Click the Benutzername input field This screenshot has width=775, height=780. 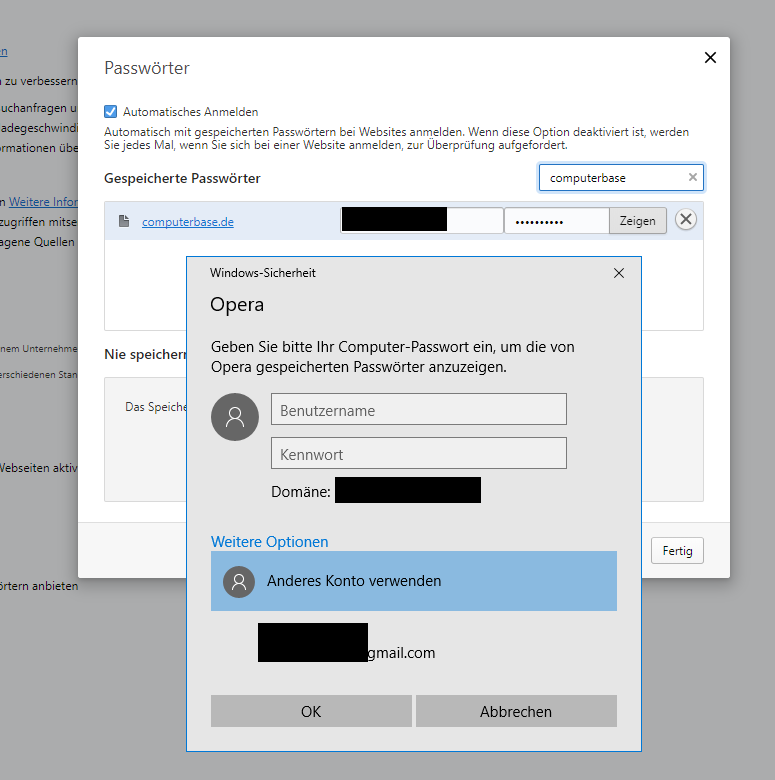[418, 409]
